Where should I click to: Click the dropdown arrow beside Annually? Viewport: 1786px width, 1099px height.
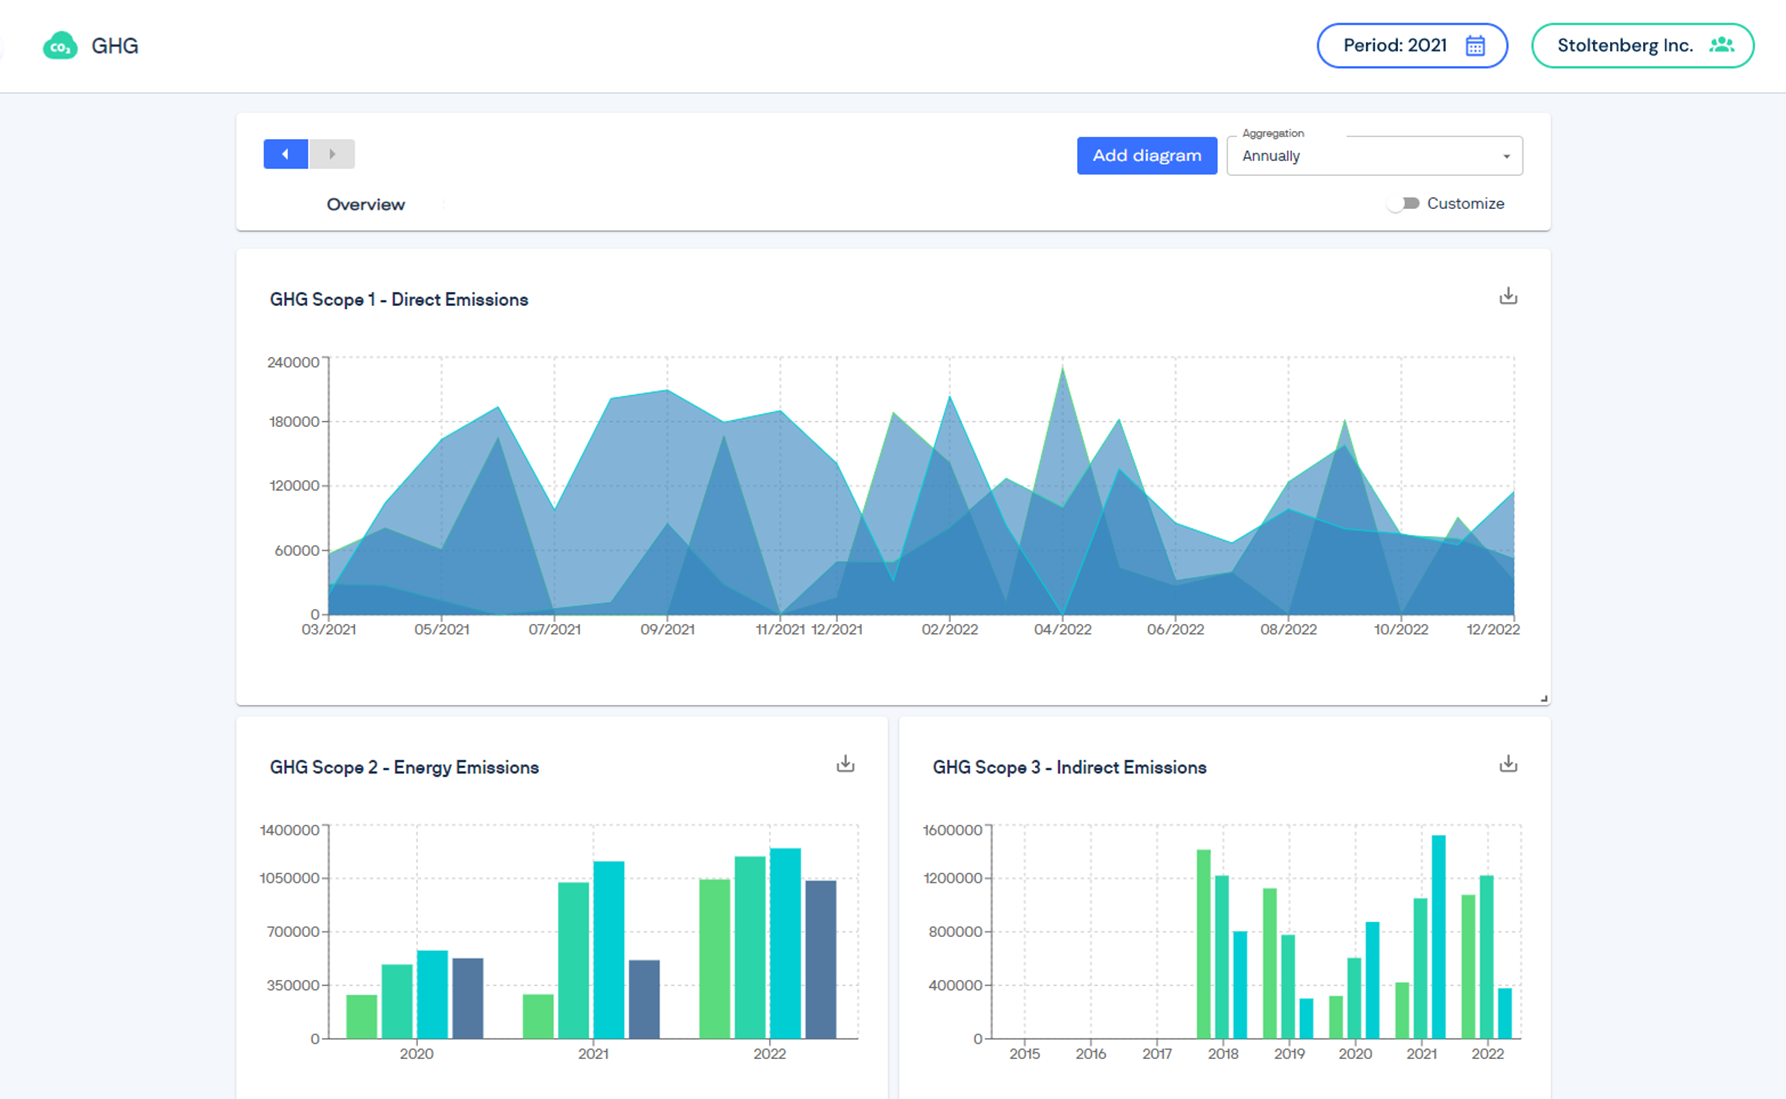click(1505, 156)
